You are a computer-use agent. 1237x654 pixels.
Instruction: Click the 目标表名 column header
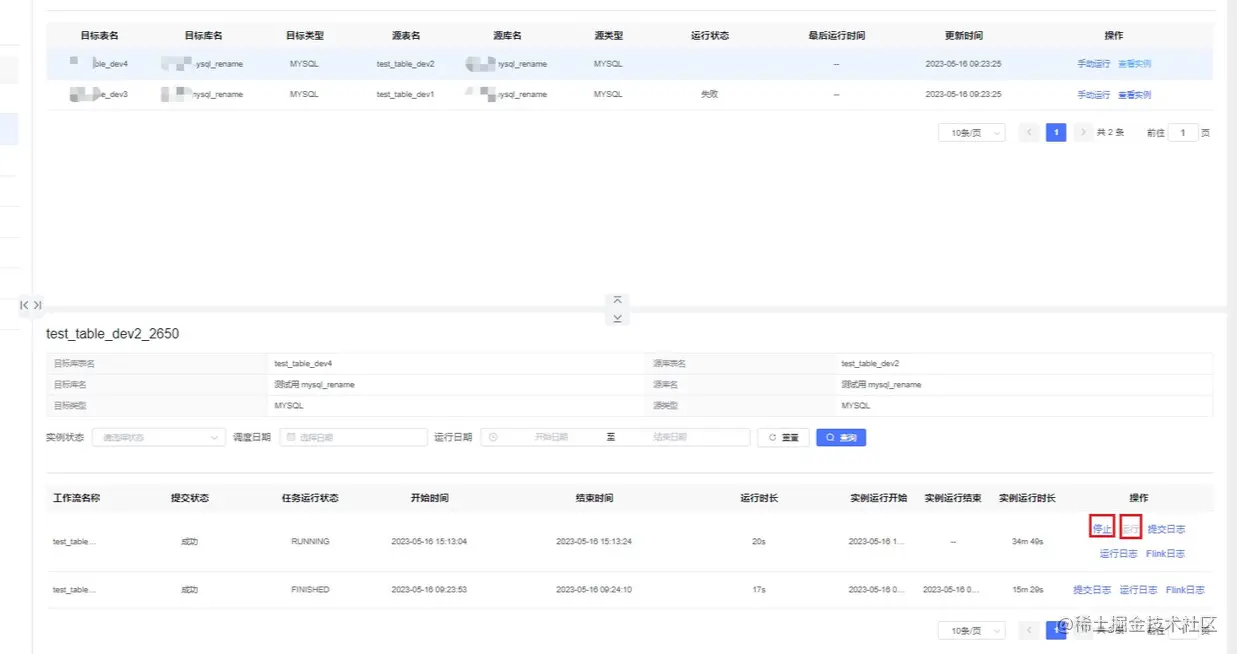click(x=99, y=35)
